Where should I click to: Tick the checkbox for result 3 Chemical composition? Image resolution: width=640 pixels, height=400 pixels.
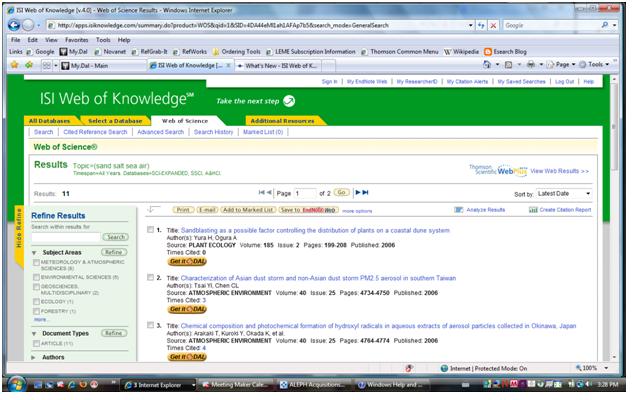point(150,325)
